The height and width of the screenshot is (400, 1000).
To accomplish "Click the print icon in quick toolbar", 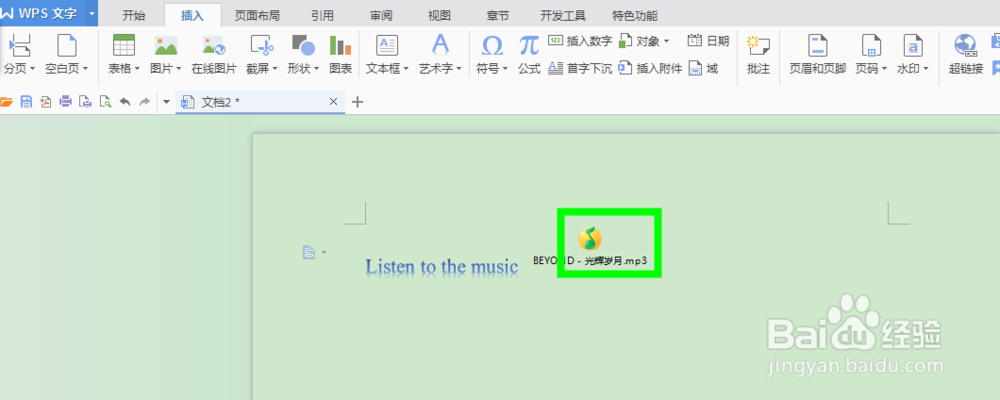I will coord(65,101).
